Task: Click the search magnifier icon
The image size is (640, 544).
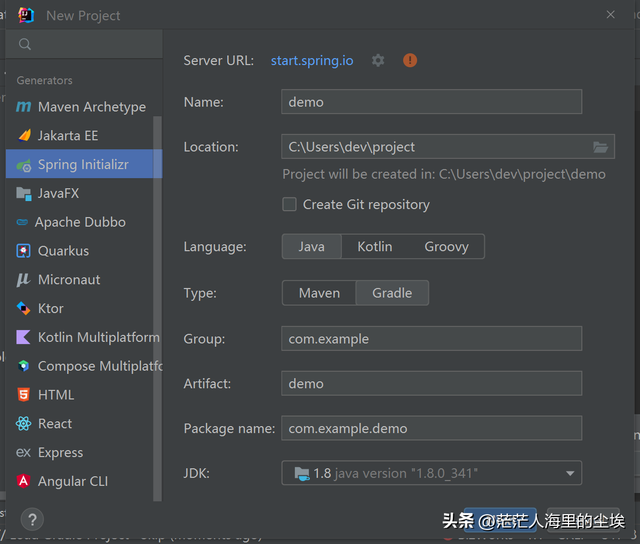Action: pyautogui.click(x=25, y=44)
